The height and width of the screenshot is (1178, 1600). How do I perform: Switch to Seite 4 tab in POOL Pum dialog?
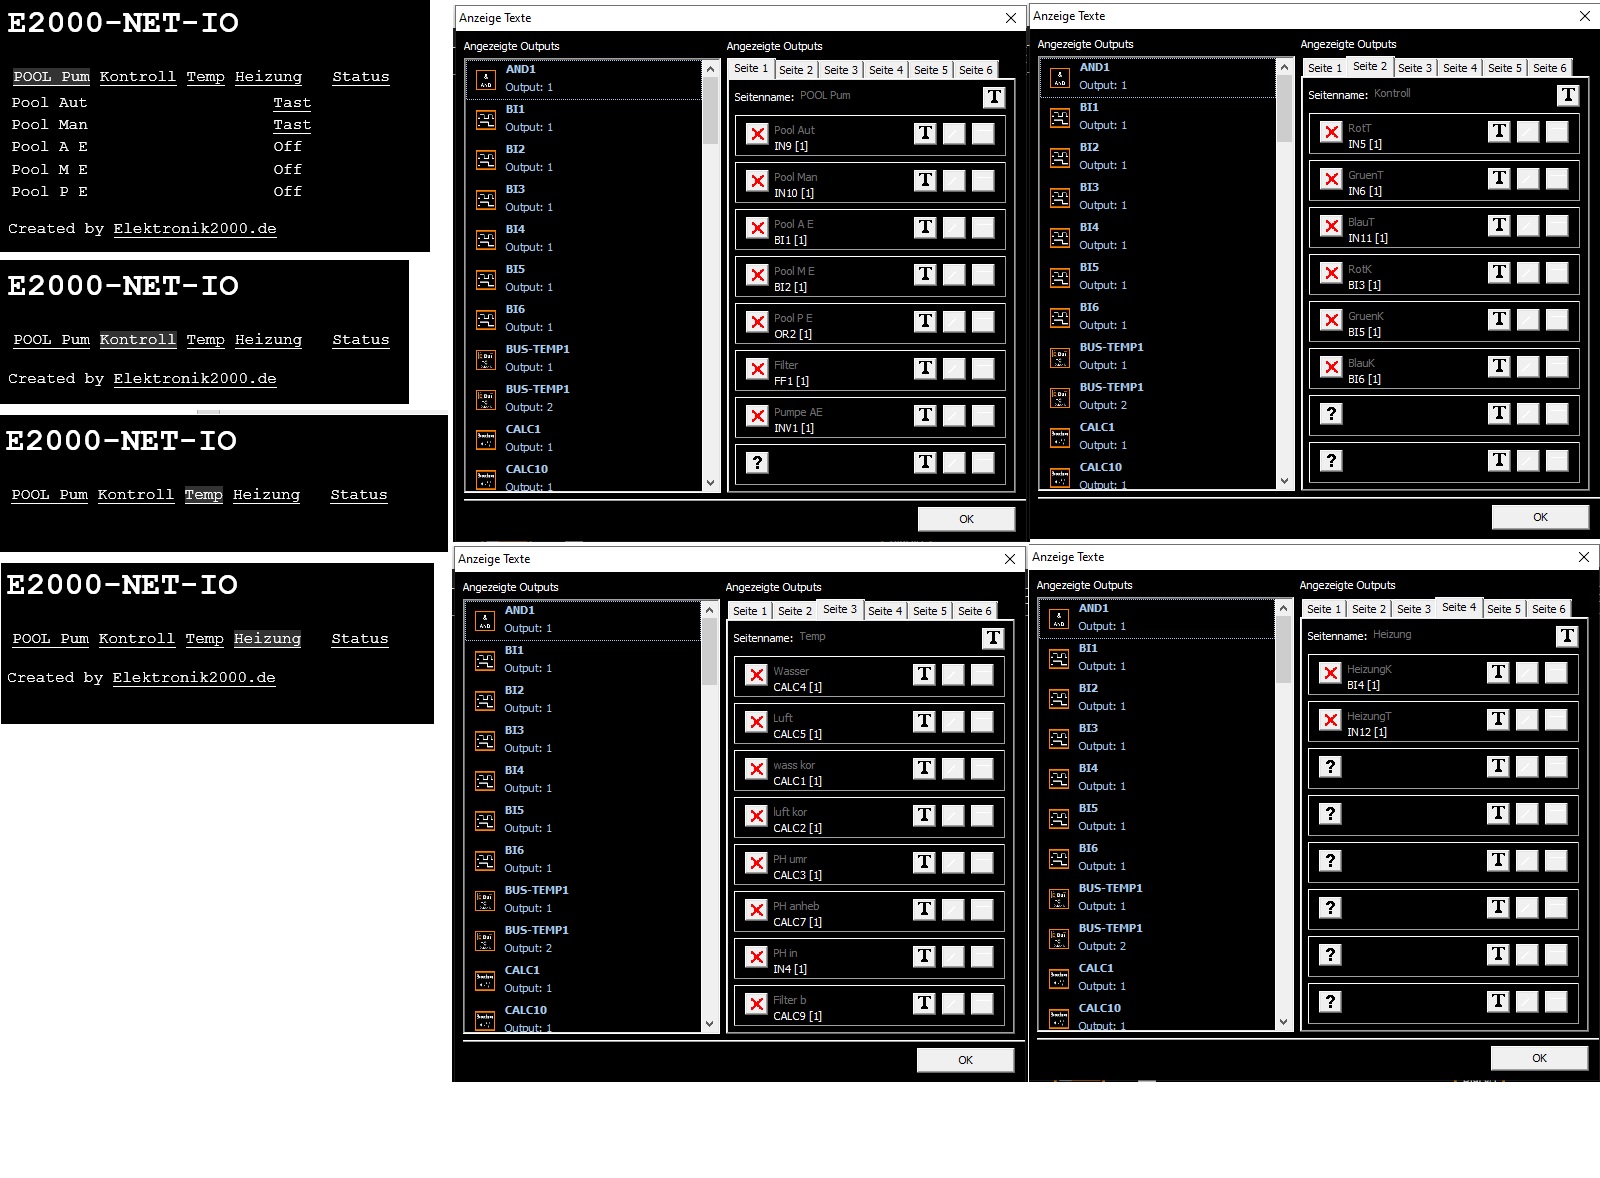pos(885,70)
